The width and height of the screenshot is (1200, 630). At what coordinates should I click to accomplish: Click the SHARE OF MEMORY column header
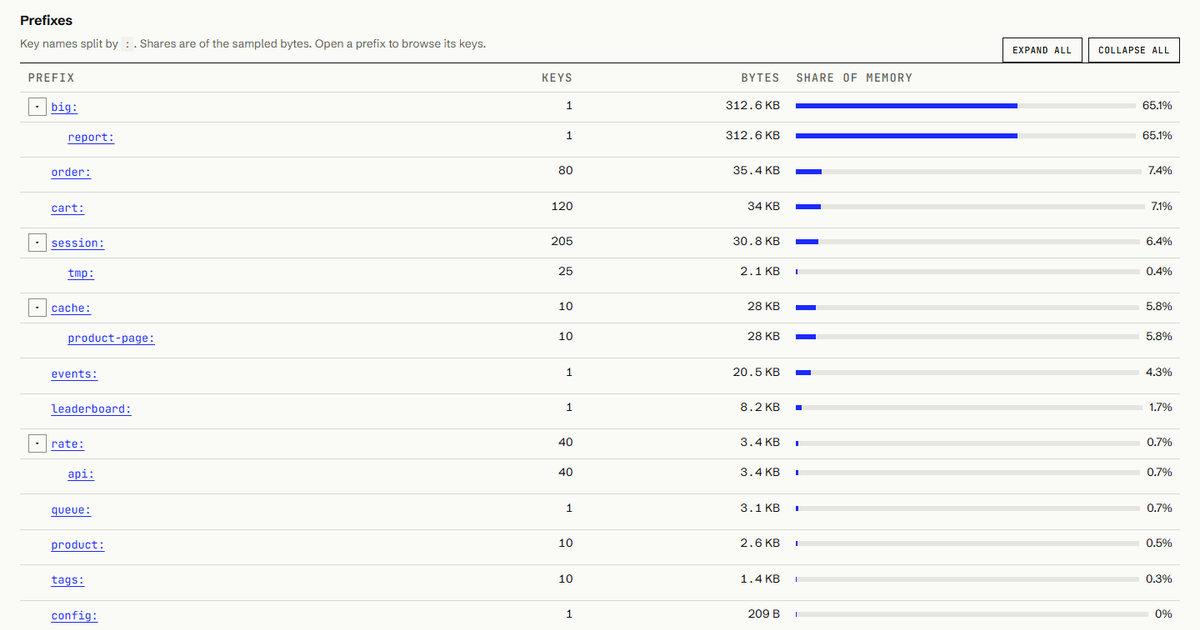tap(854, 78)
